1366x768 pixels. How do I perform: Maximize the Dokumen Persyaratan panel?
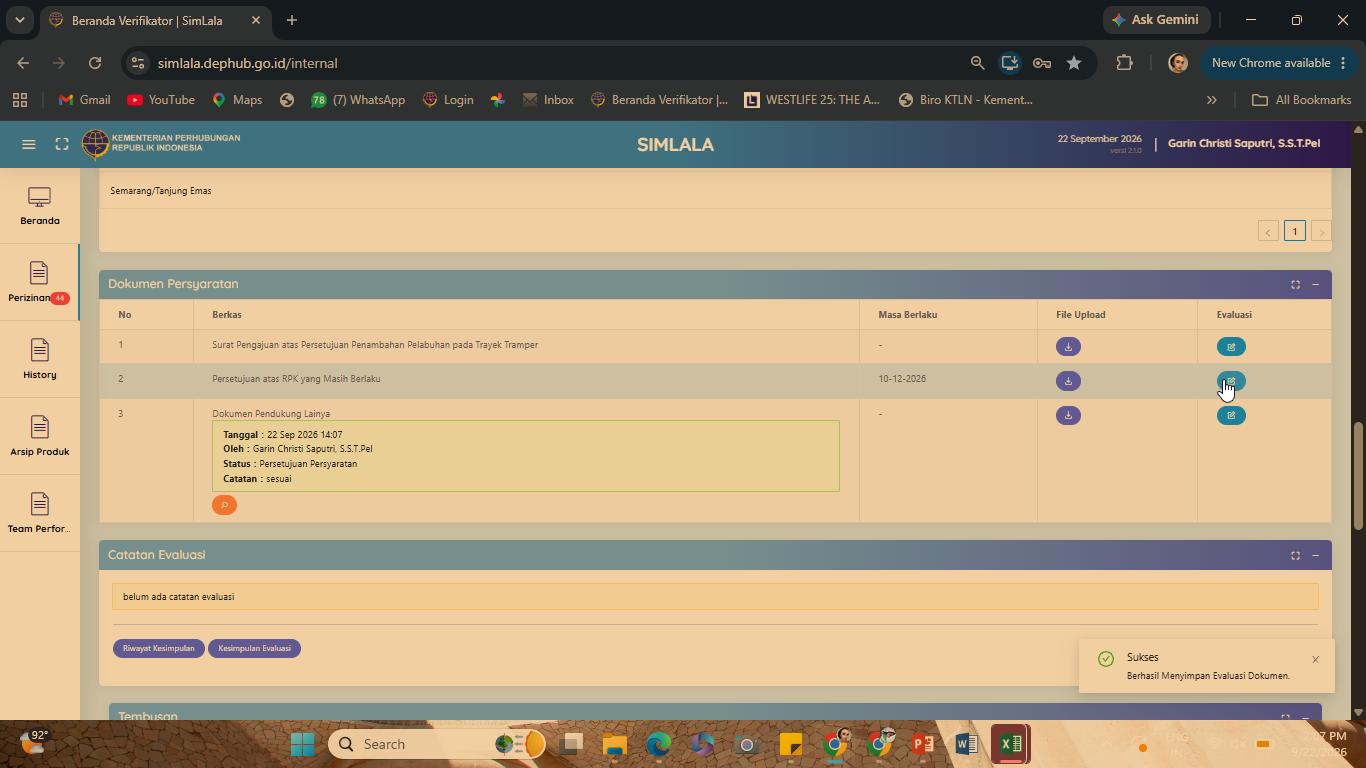(1295, 285)
